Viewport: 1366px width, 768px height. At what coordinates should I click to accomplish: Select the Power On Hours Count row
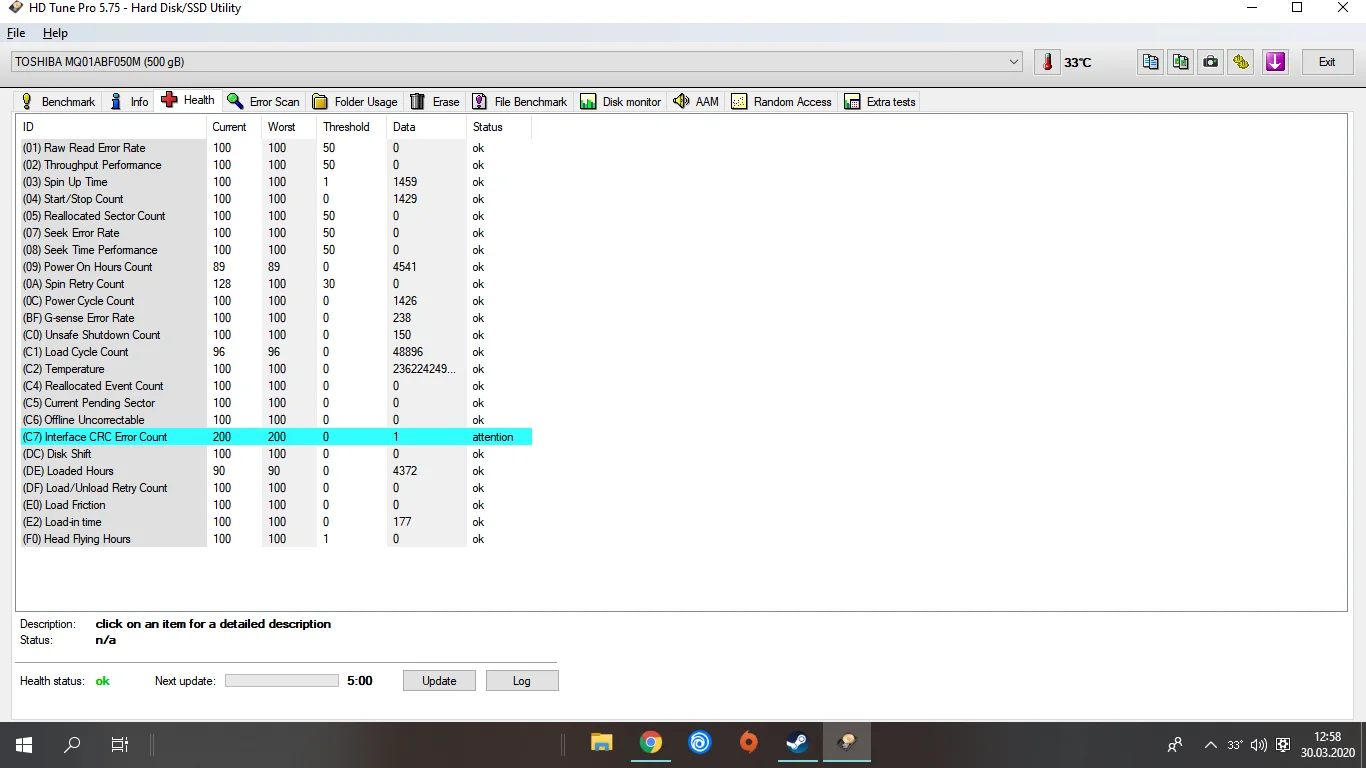pyautogui.click(x=276, y=267)
